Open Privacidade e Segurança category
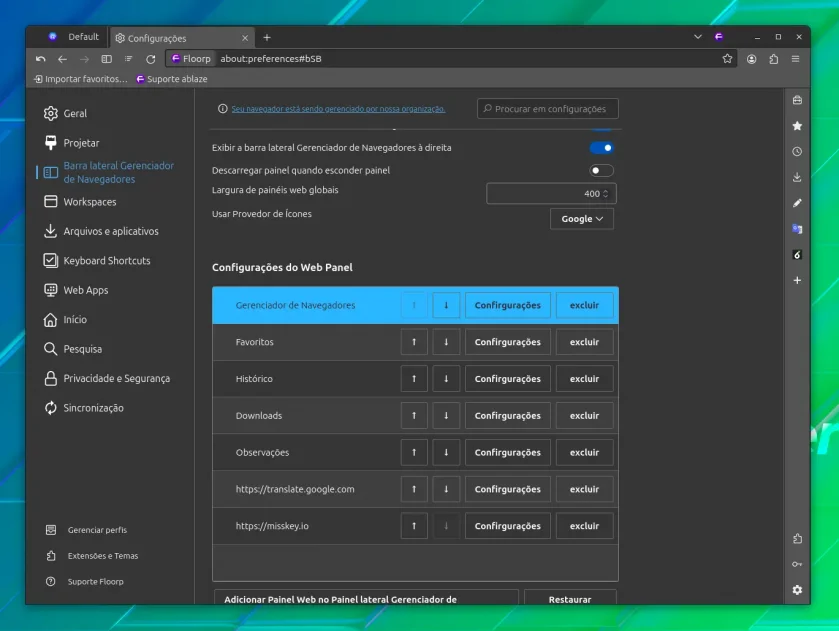 point(107,379)
